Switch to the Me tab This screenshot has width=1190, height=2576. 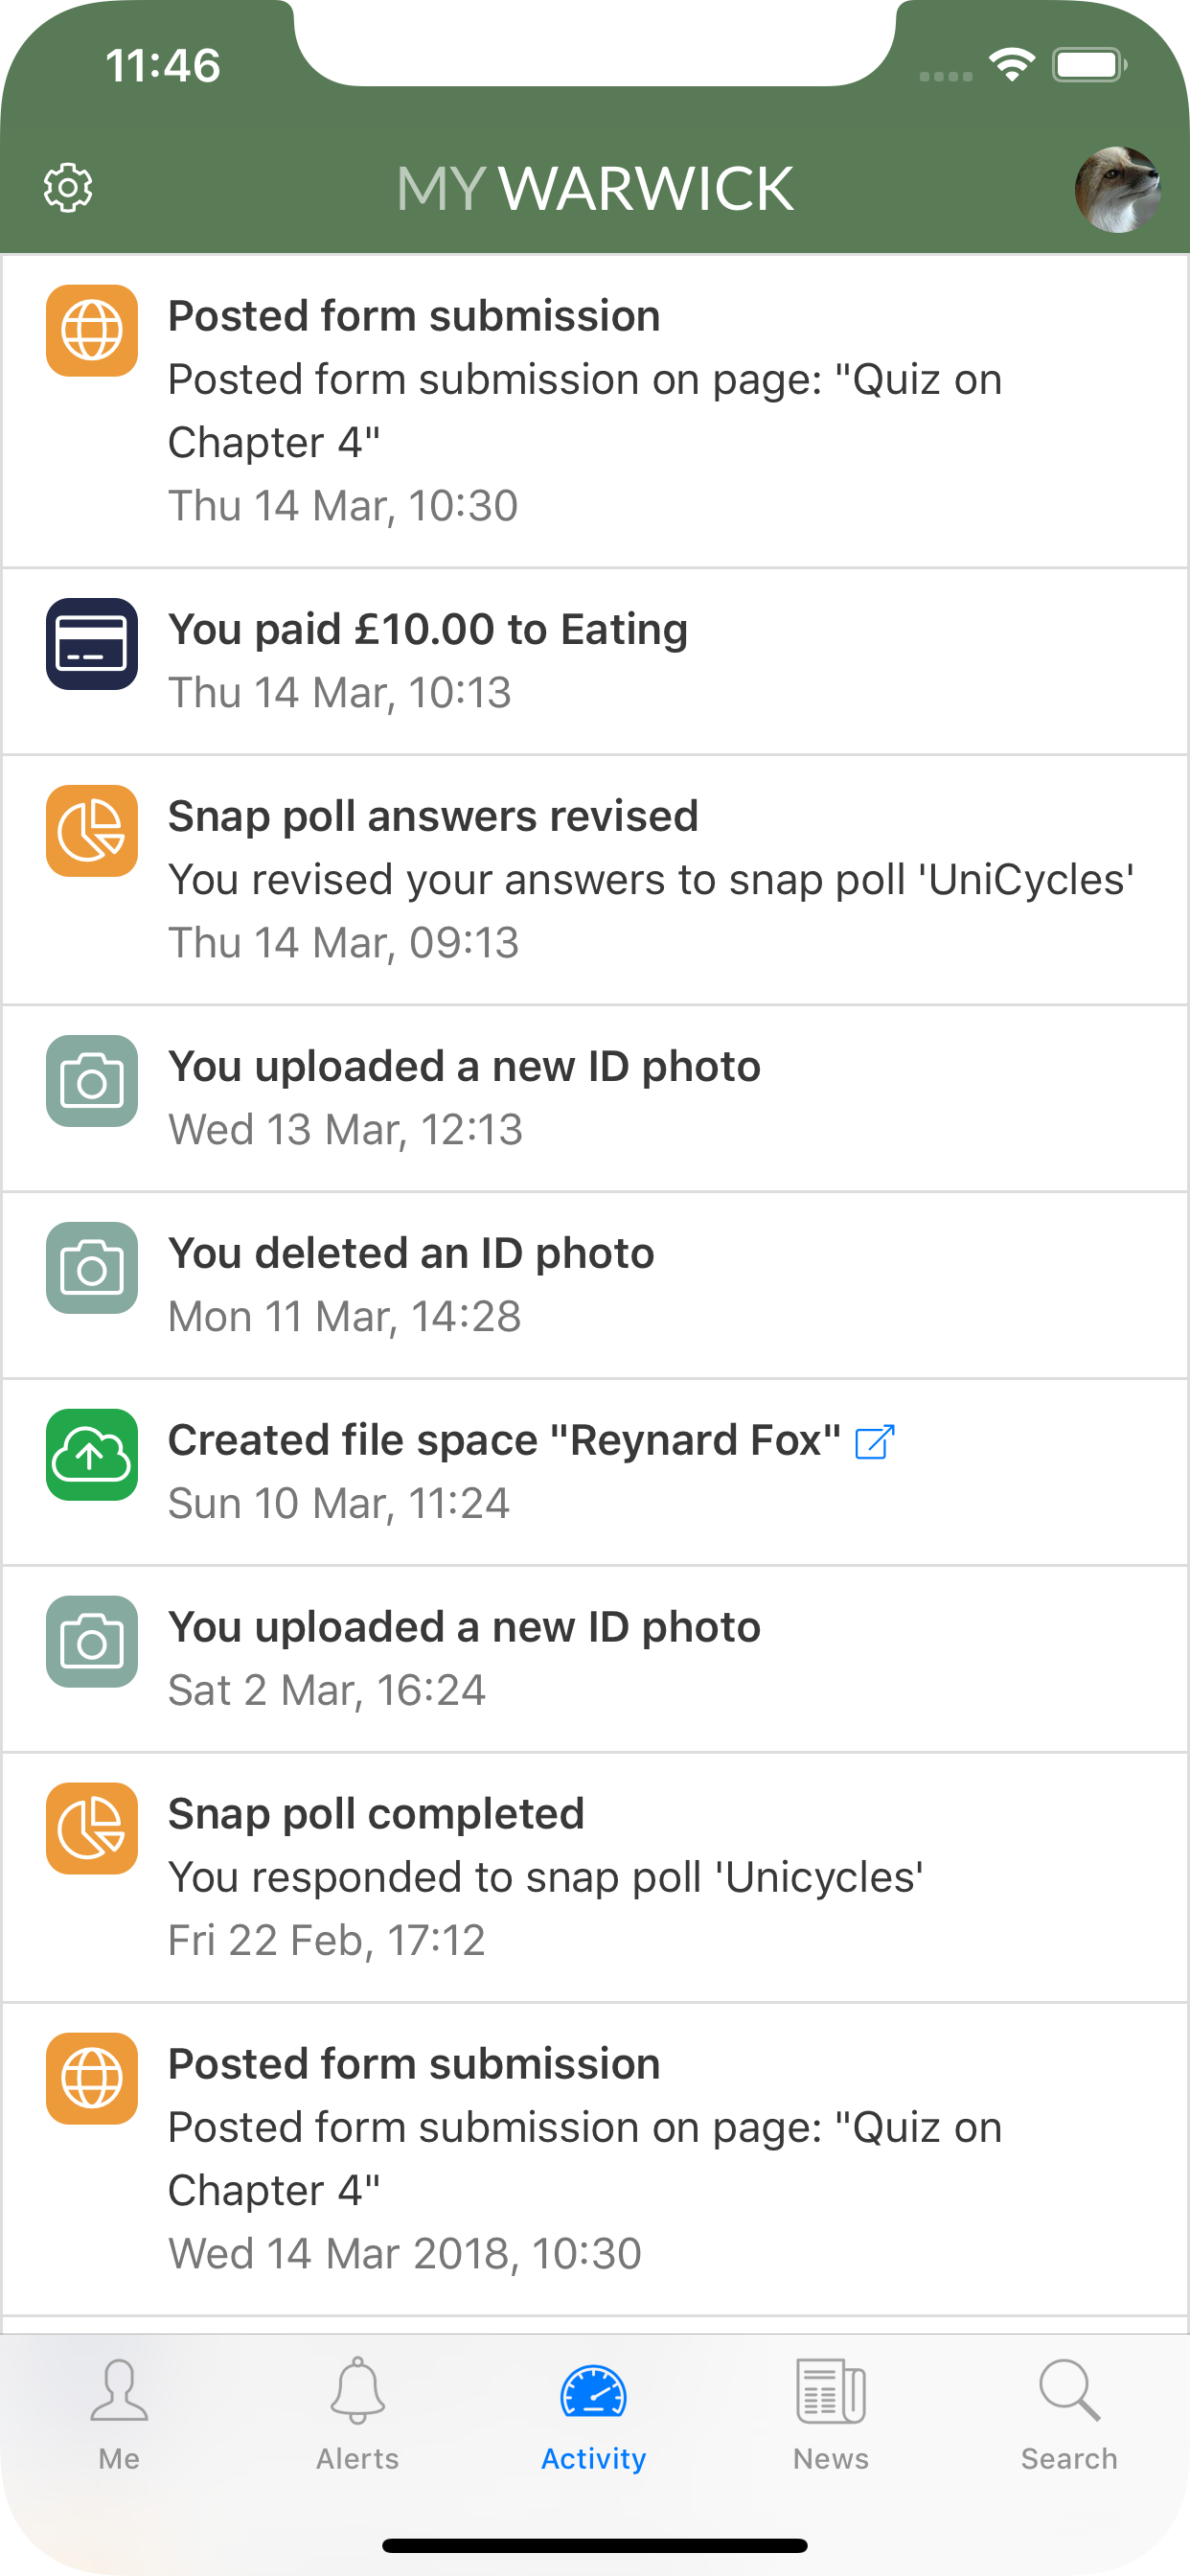point(119,2414)
